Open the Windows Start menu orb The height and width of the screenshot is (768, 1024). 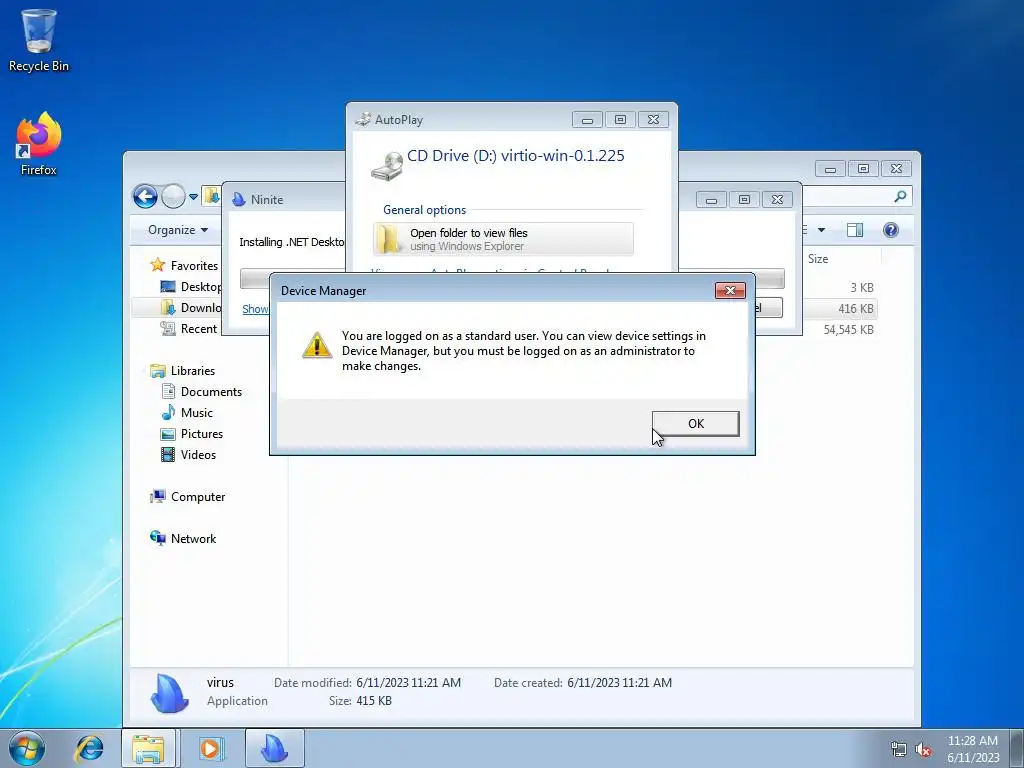pyautogui.click(x=27, y=748)
